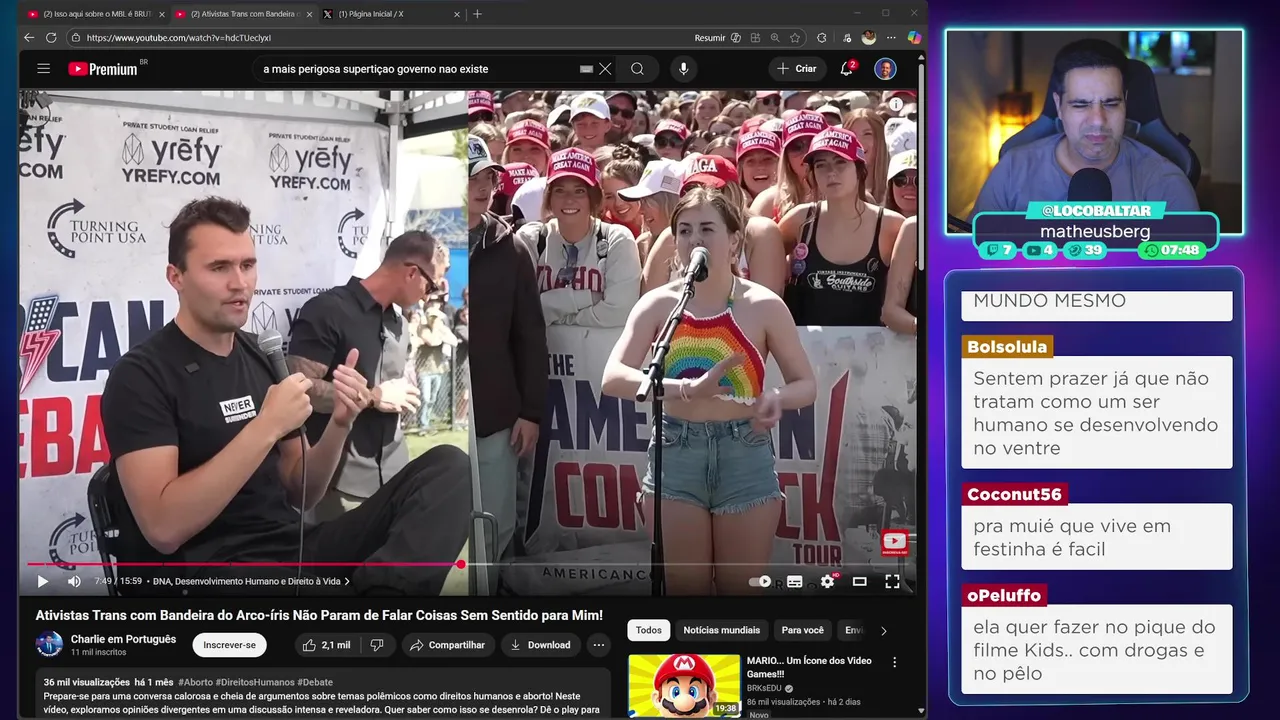Click Bolsolula chat username
Screen dimensions: 1280x720
[x=1007, y=347]
